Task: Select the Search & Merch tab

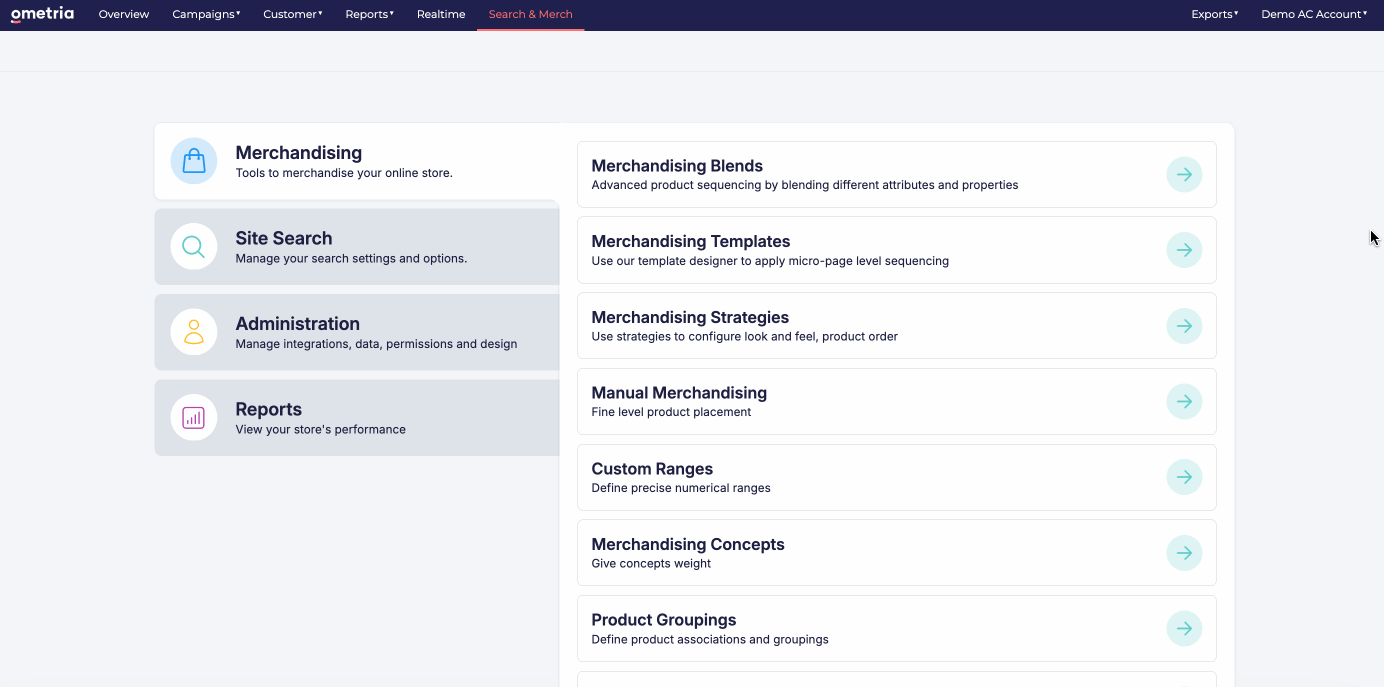Action: (531, 14)
